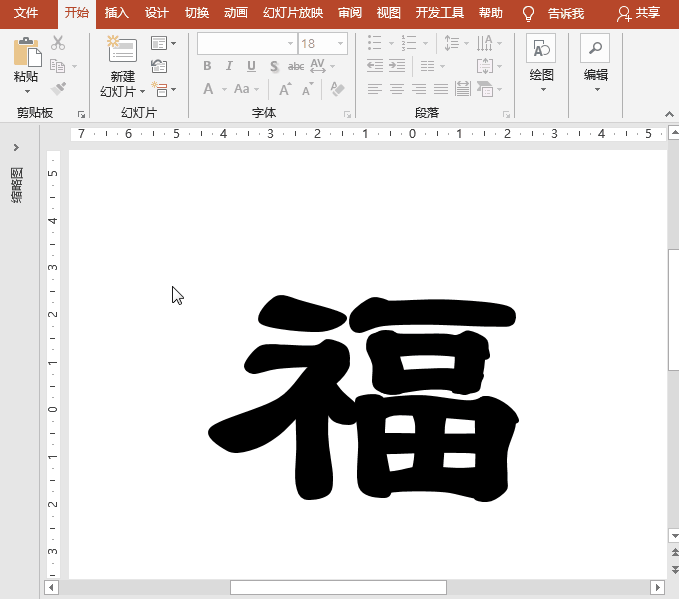Click the line spacing icon
The height and width of the screenshot is (599, 679).
(x=452, y=43)
